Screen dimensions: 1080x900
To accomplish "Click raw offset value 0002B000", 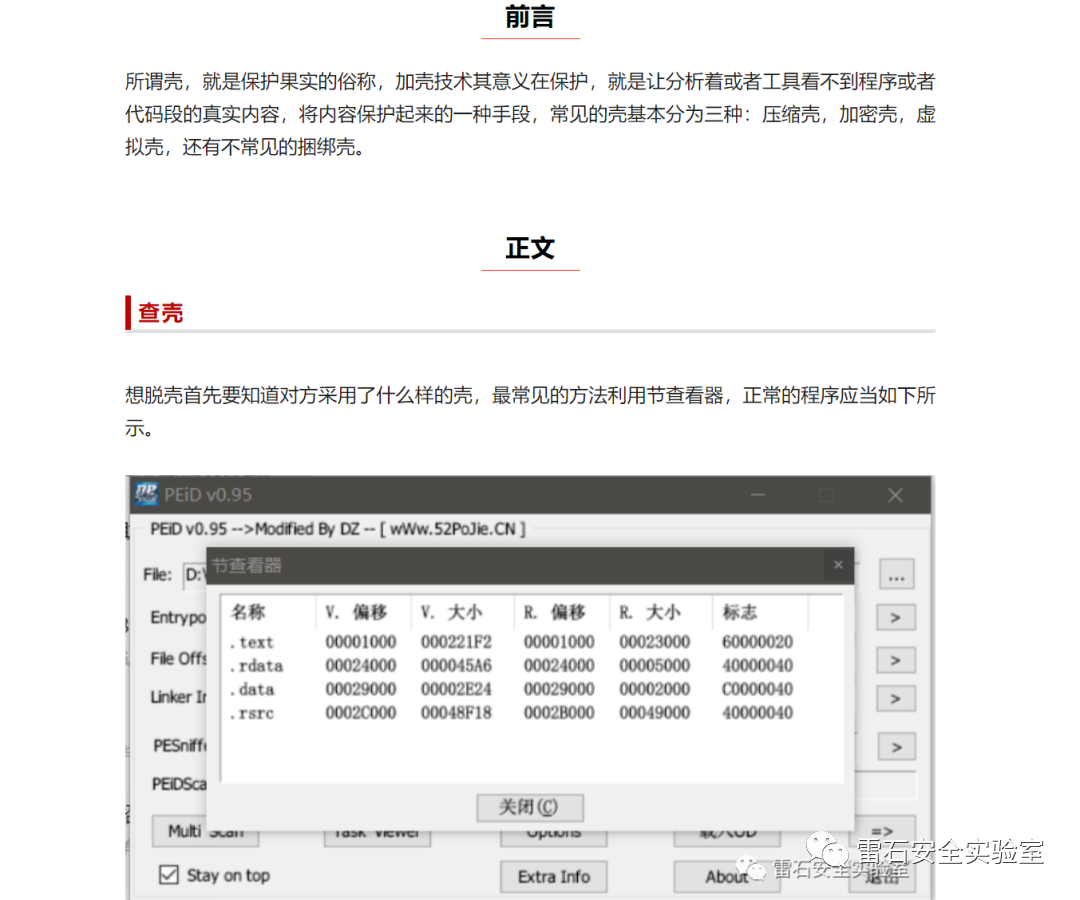I will click(x=559, y=712).
